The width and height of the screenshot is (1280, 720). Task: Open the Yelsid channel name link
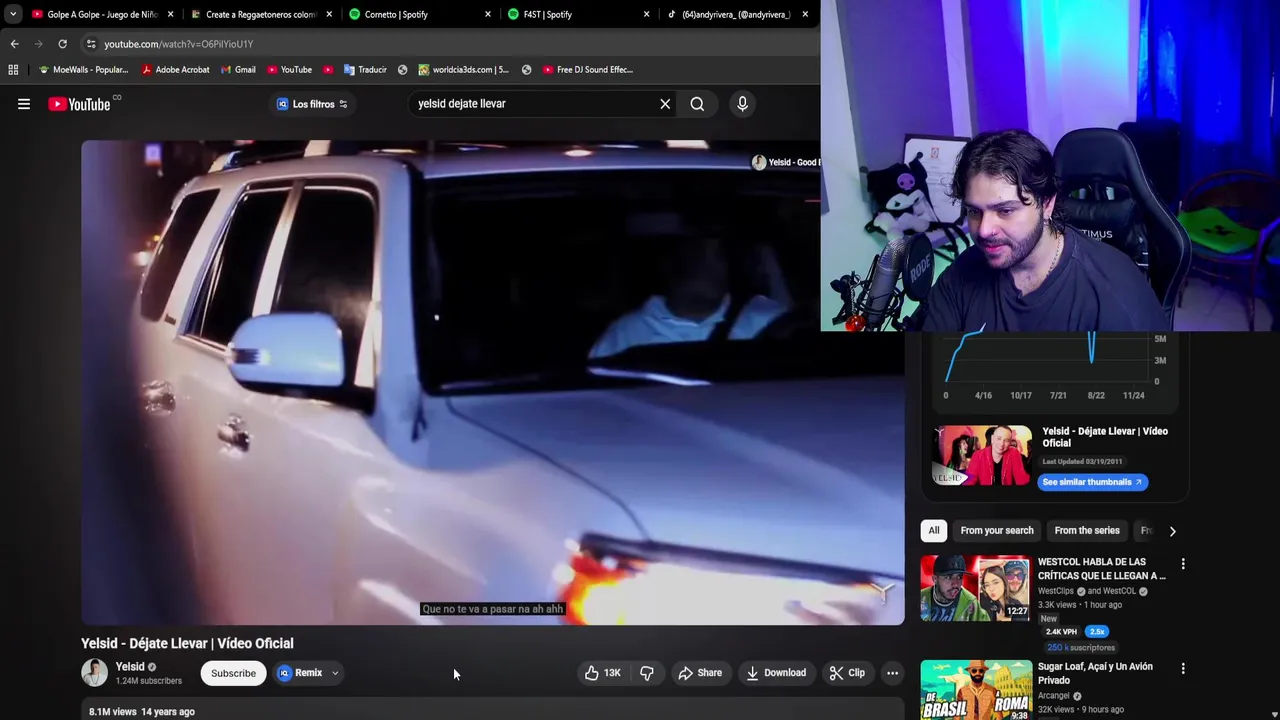(x=130, y=667)
